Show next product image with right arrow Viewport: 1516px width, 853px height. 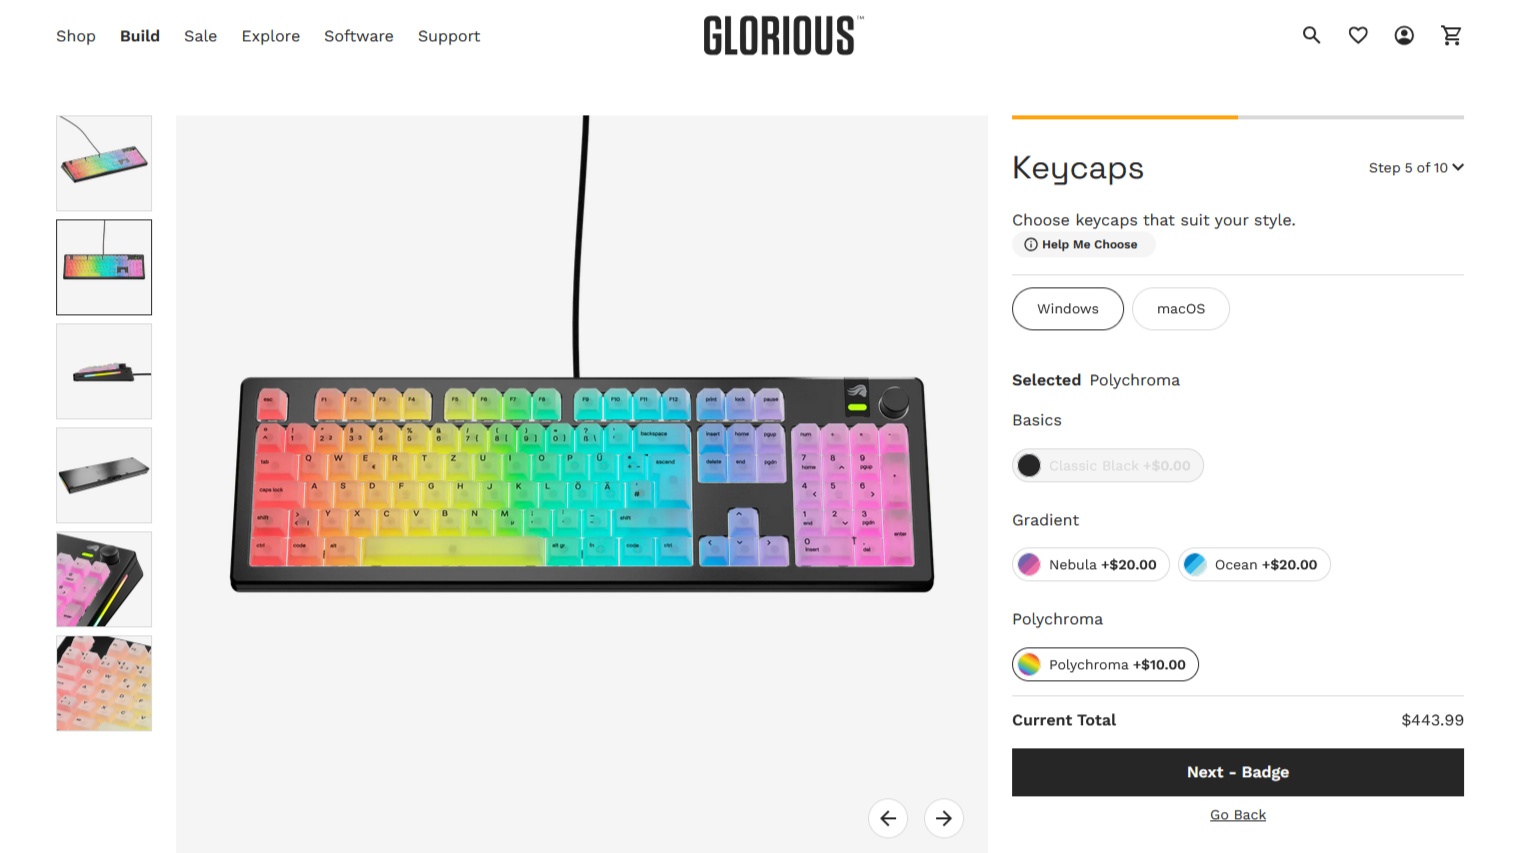click(944, 818)
